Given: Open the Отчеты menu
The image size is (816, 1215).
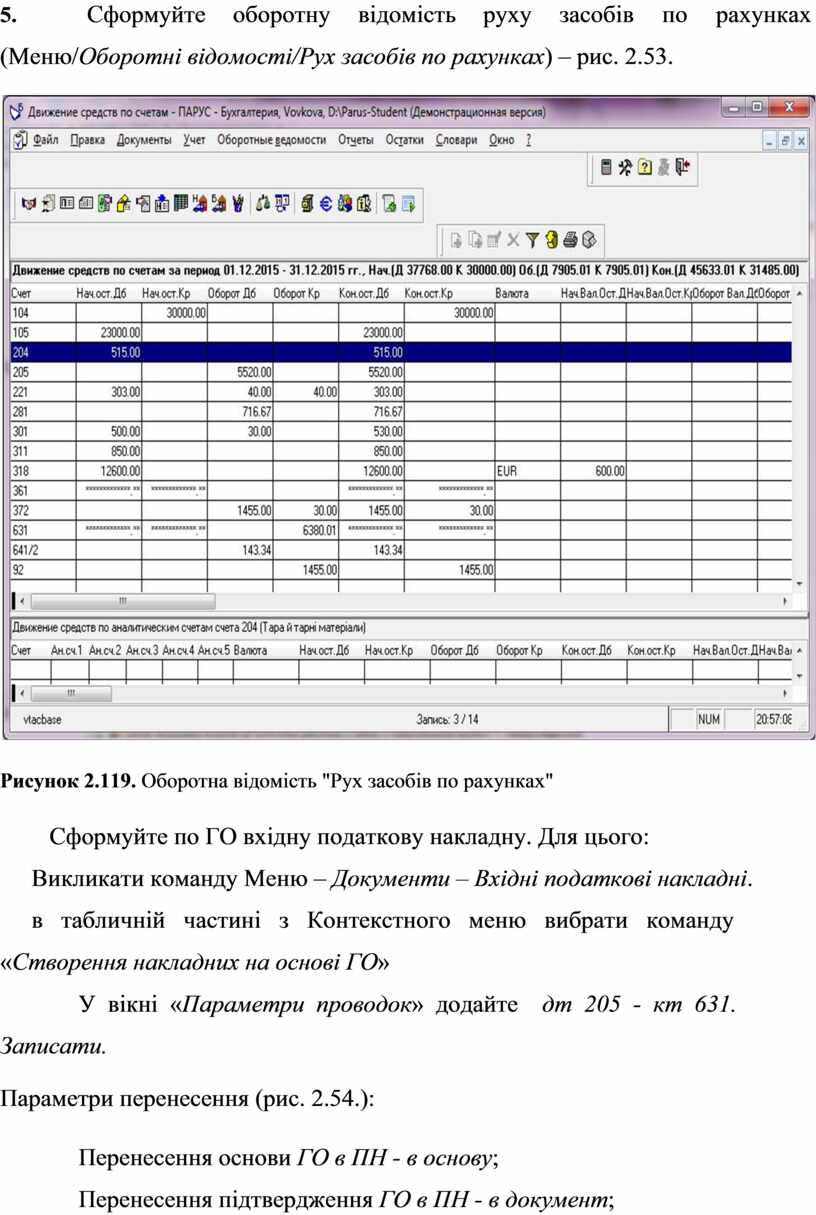Looking at the screenshot, I should pos(356,140).
